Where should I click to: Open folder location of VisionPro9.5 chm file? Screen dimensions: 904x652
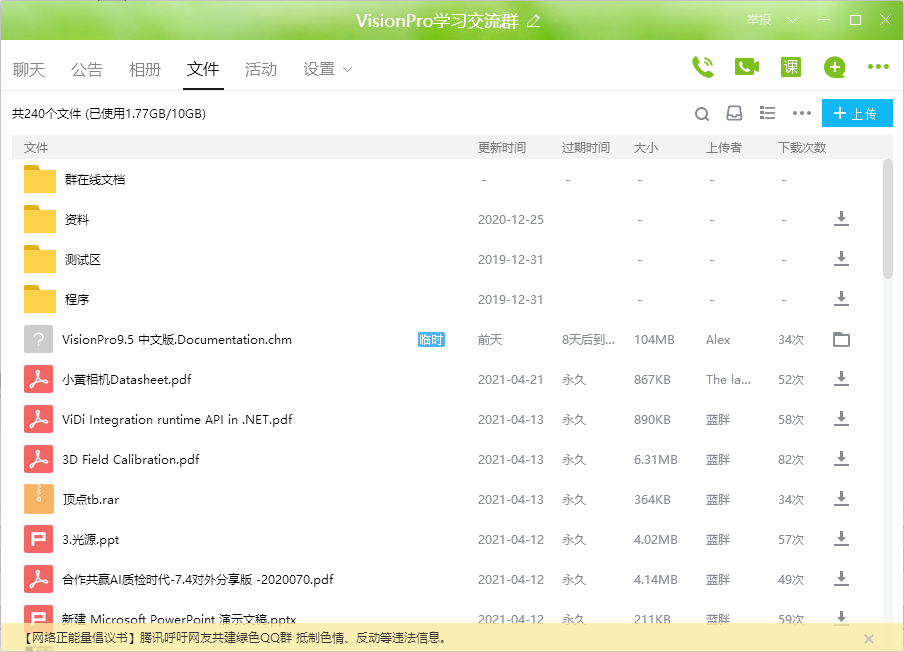841,340
